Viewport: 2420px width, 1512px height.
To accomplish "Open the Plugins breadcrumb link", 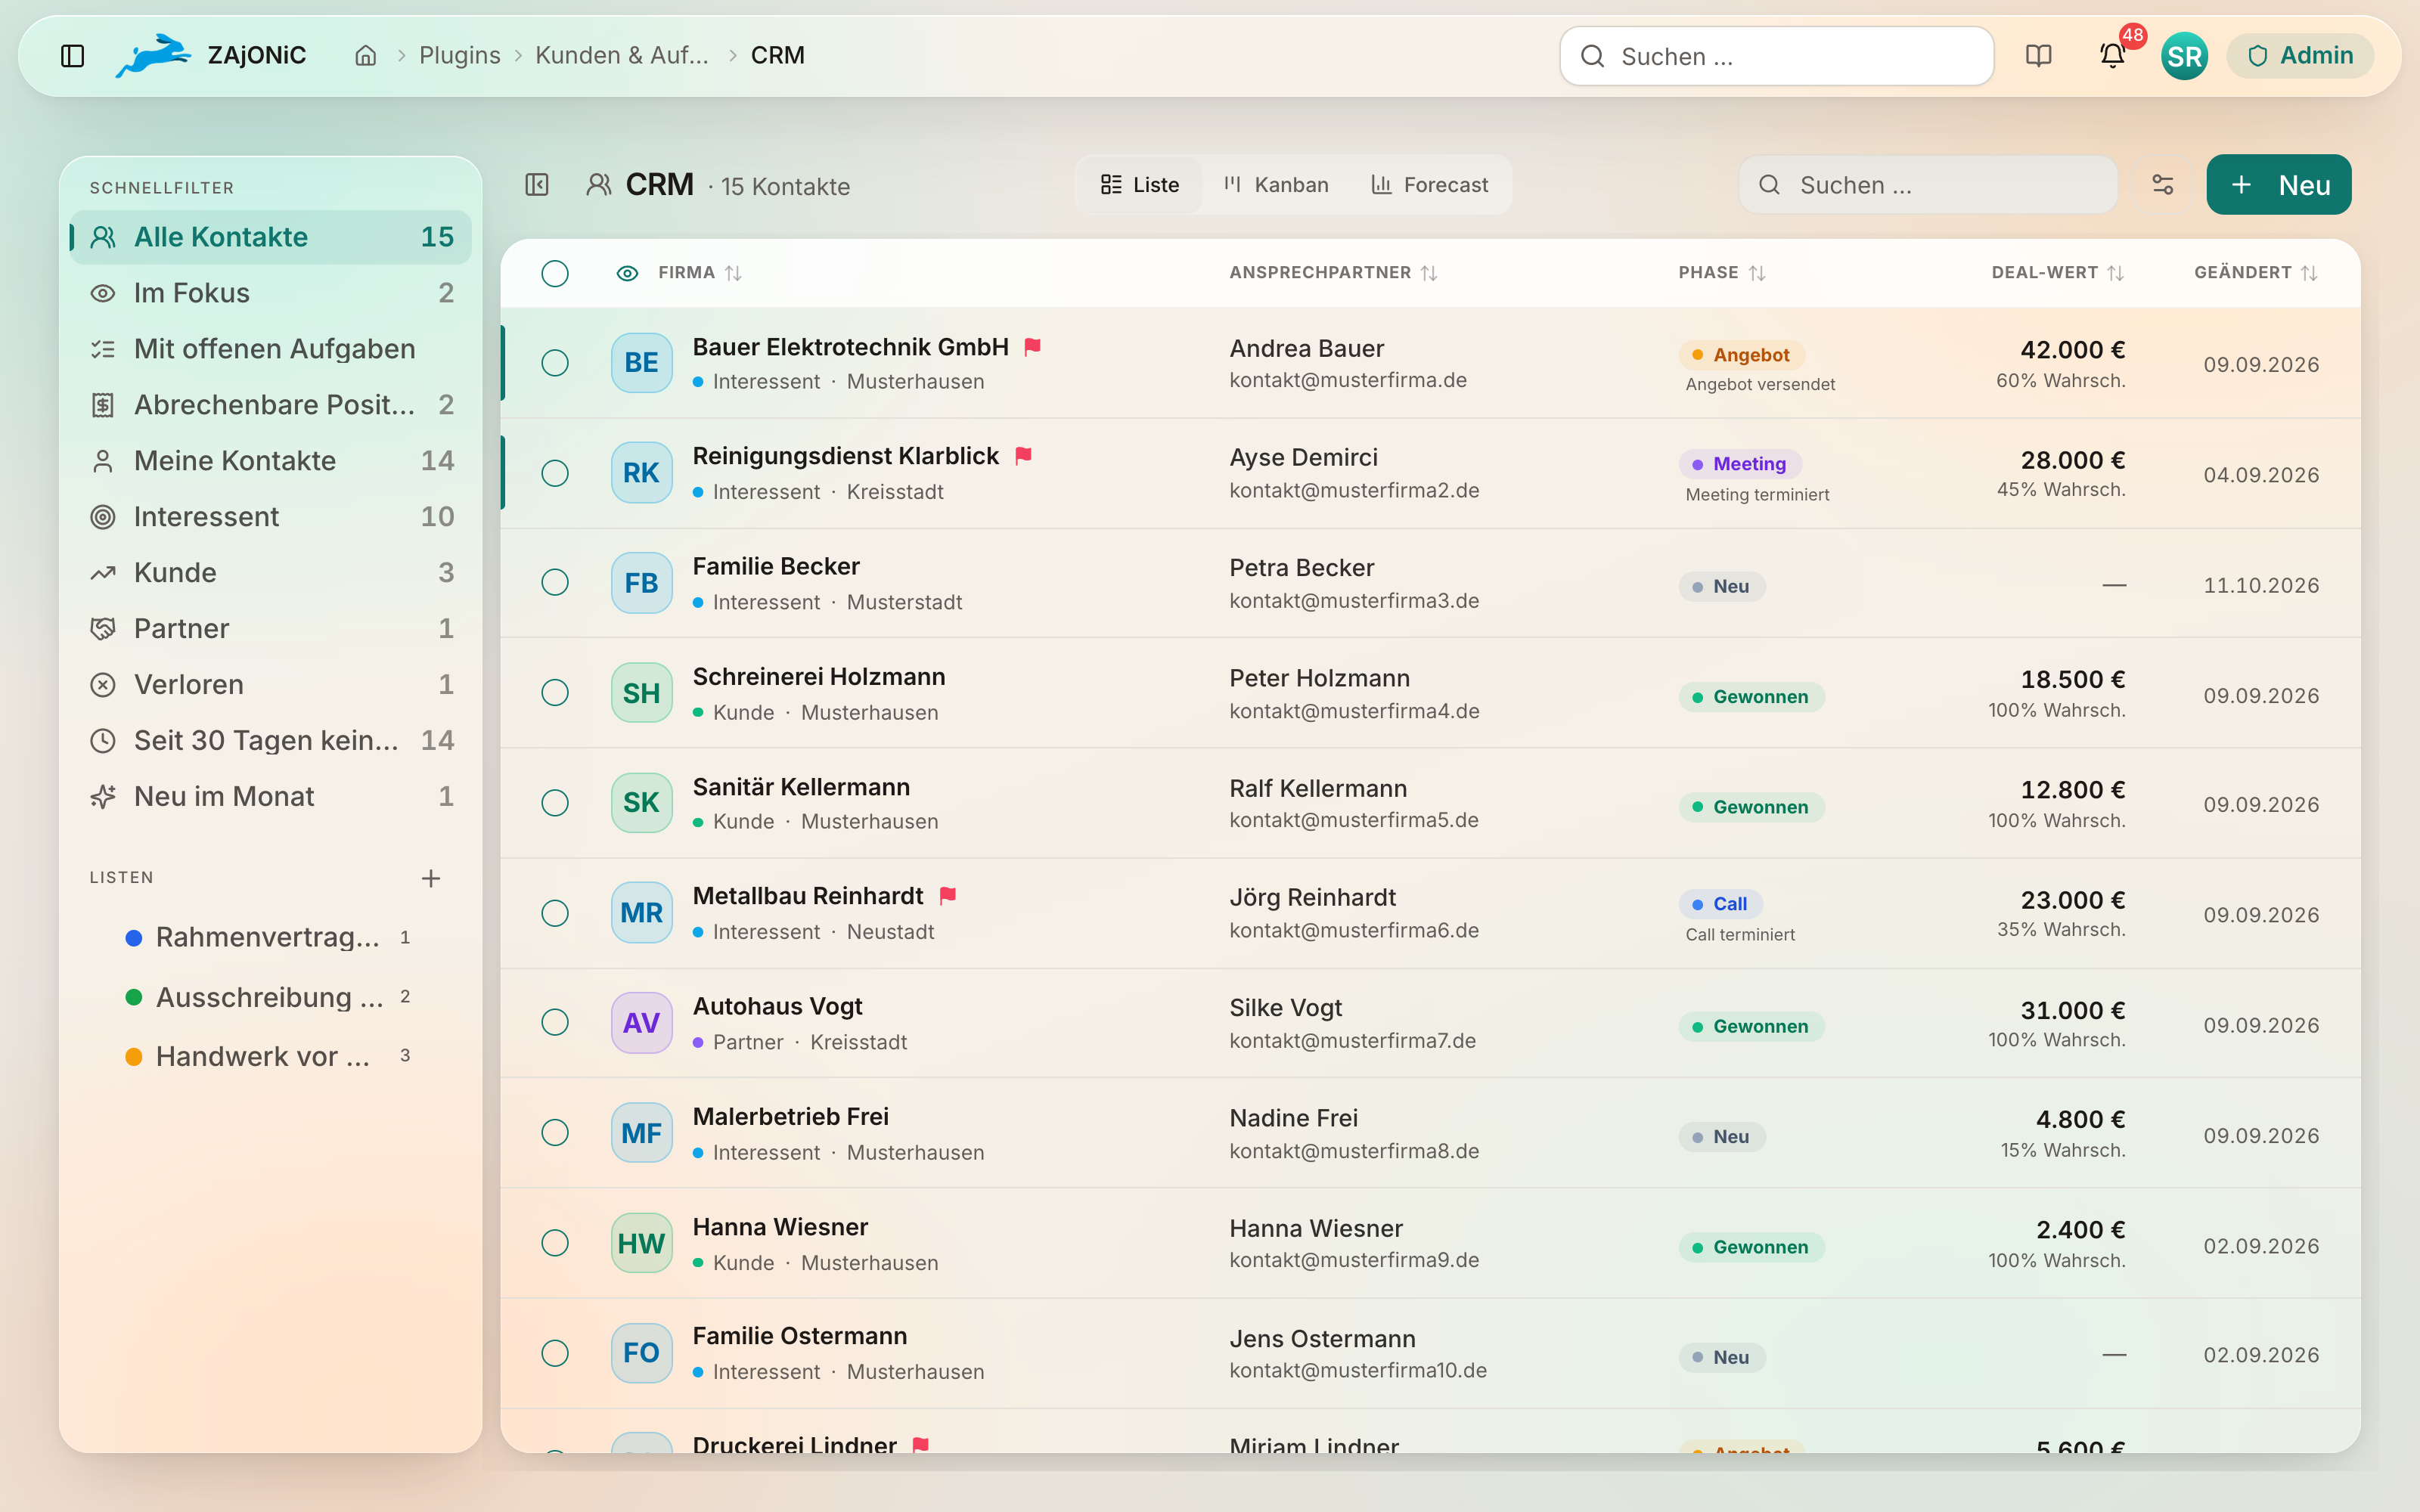I will pos(459,55).
